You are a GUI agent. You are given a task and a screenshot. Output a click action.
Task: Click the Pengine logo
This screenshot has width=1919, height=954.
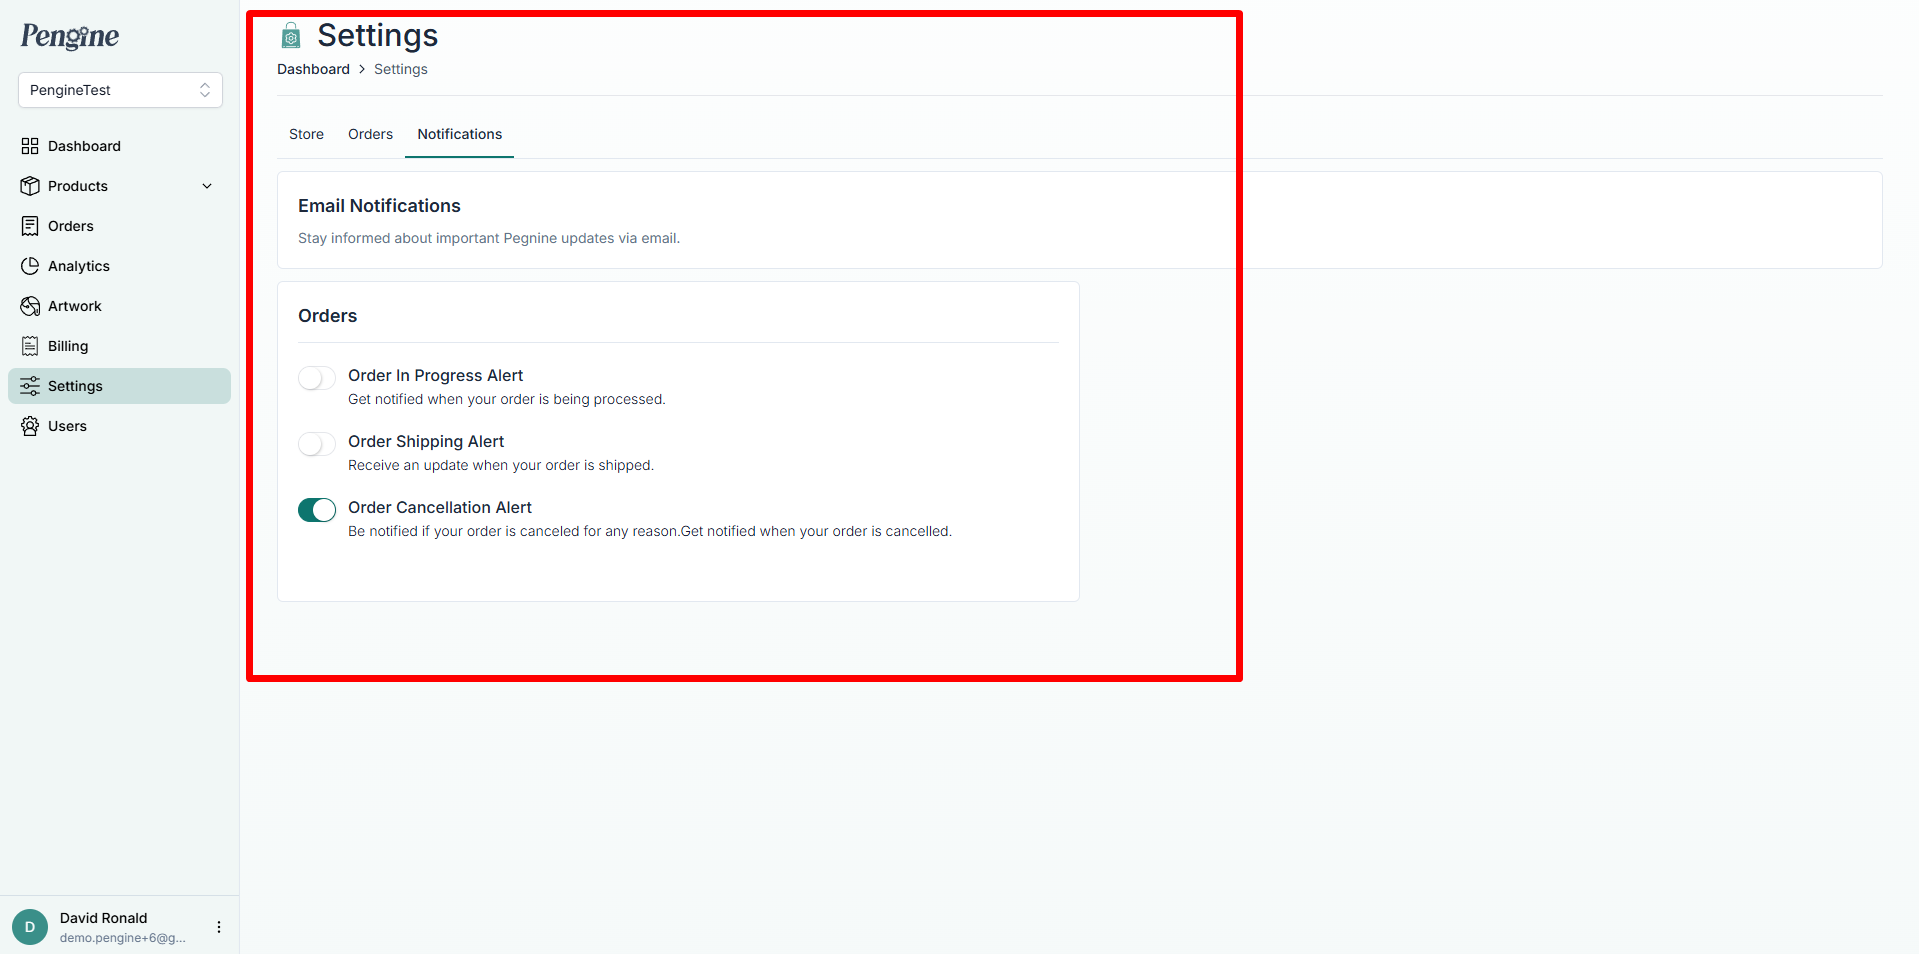click(x=70, y=36)
